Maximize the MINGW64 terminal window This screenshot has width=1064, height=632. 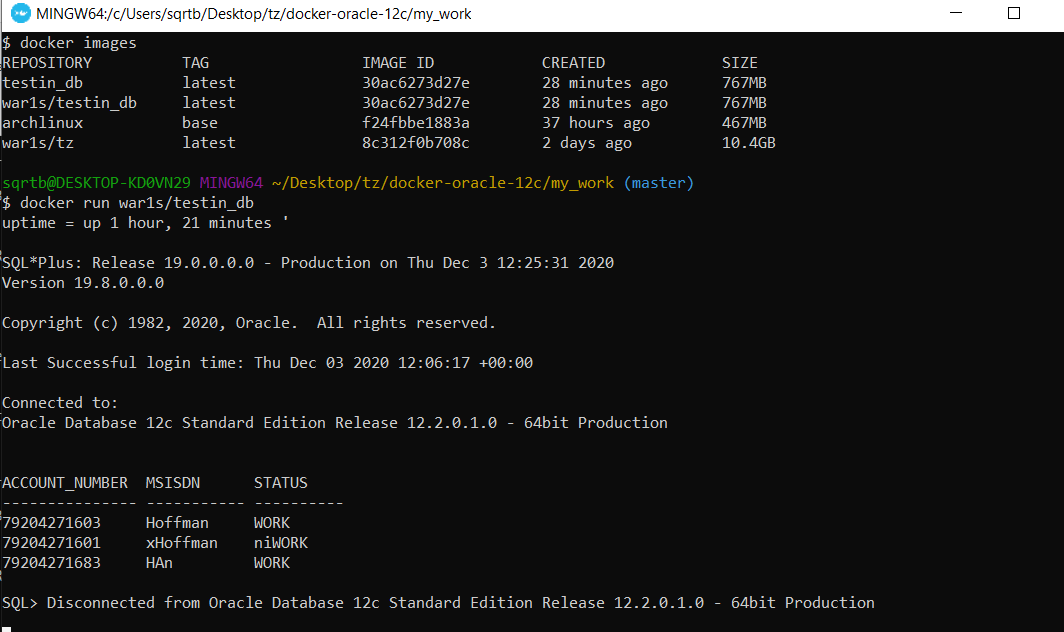[1014, 13]
